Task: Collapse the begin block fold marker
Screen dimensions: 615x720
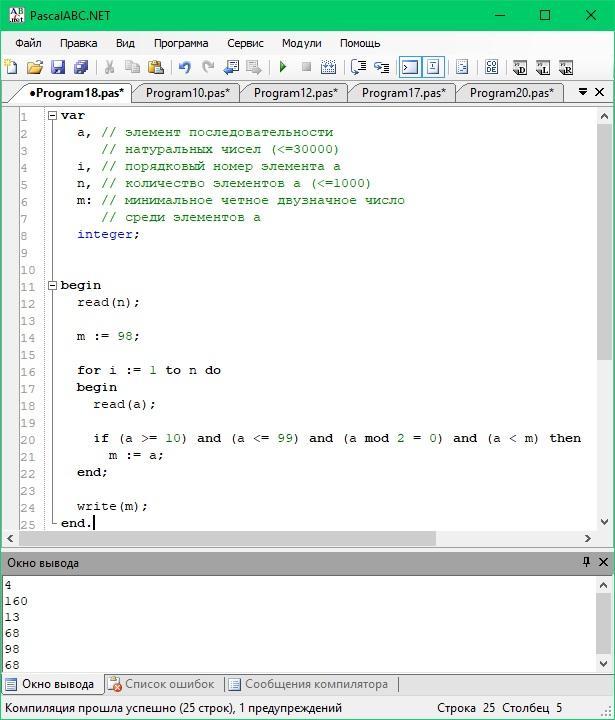Action: click(x=53, y=285)
